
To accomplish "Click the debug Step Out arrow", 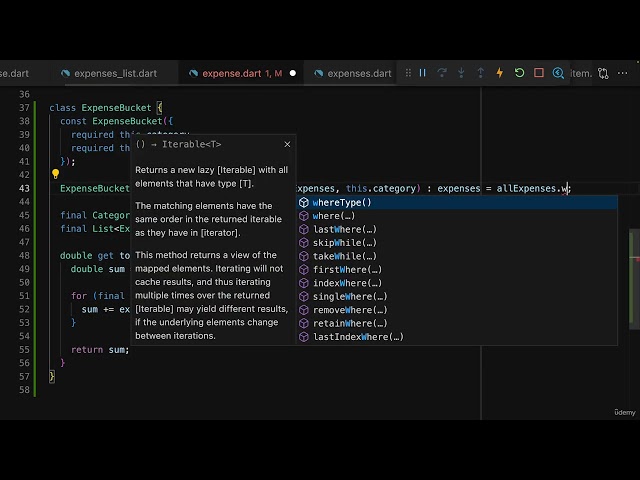I will (x=480, y=73).
